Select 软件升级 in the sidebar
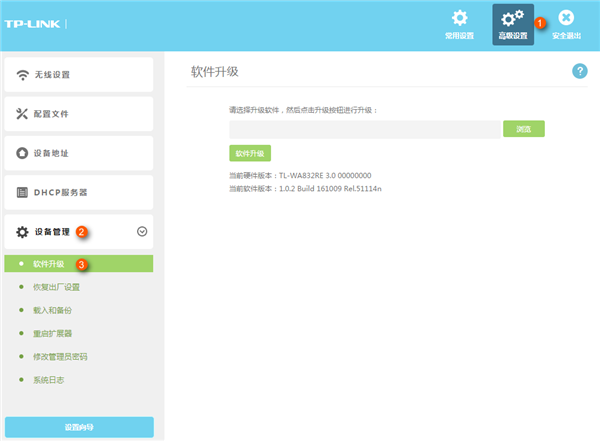This screenshot has width=600, height=441. [x=49, y=264]
